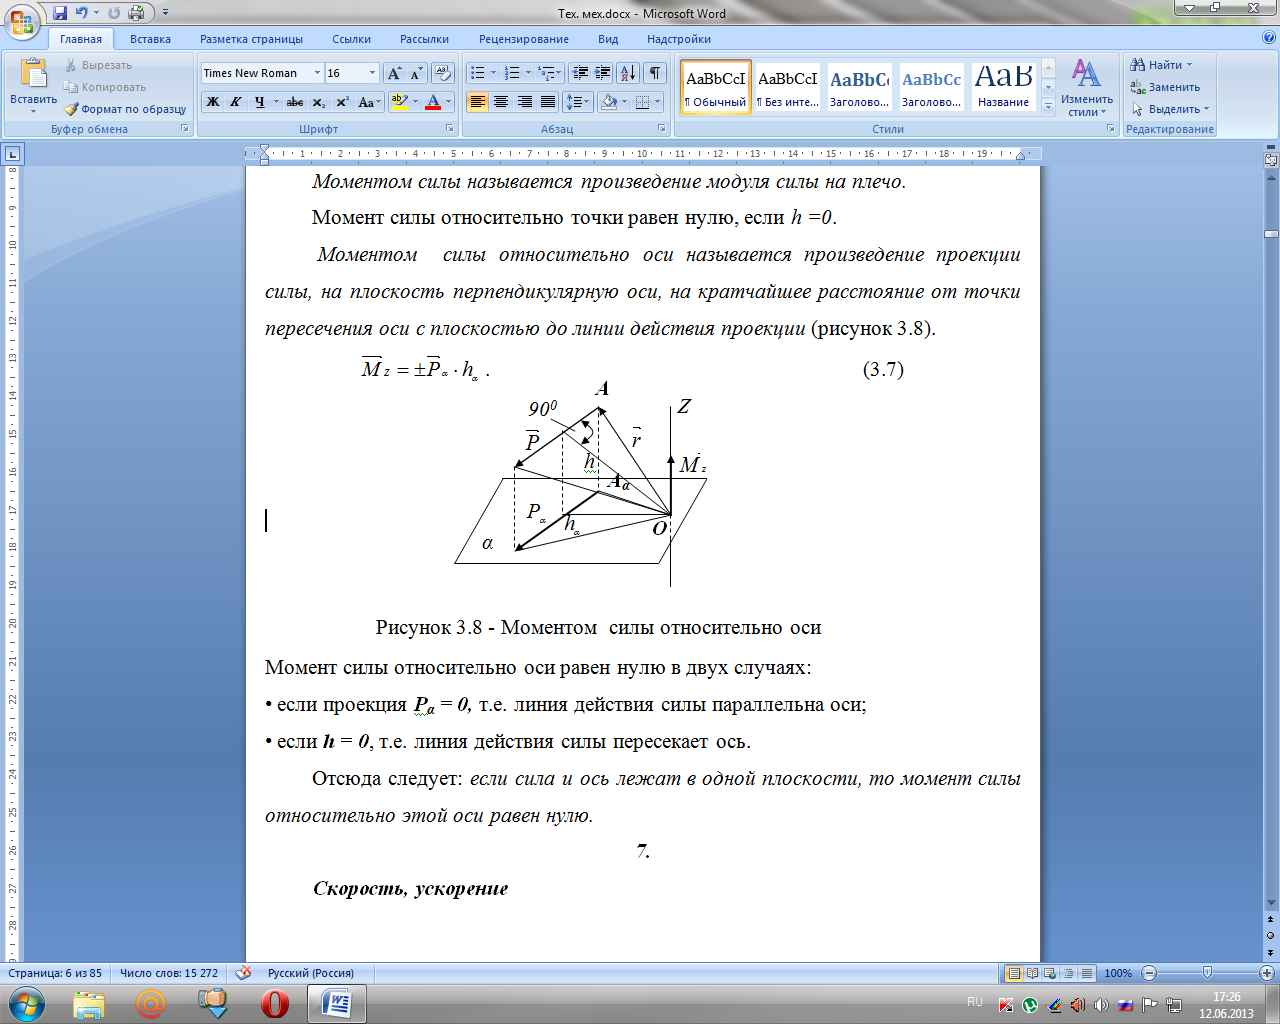1280x1024 pixels.
Task: Open the Выделить (Select) dropdown
Action: (x=1170, y=109)
